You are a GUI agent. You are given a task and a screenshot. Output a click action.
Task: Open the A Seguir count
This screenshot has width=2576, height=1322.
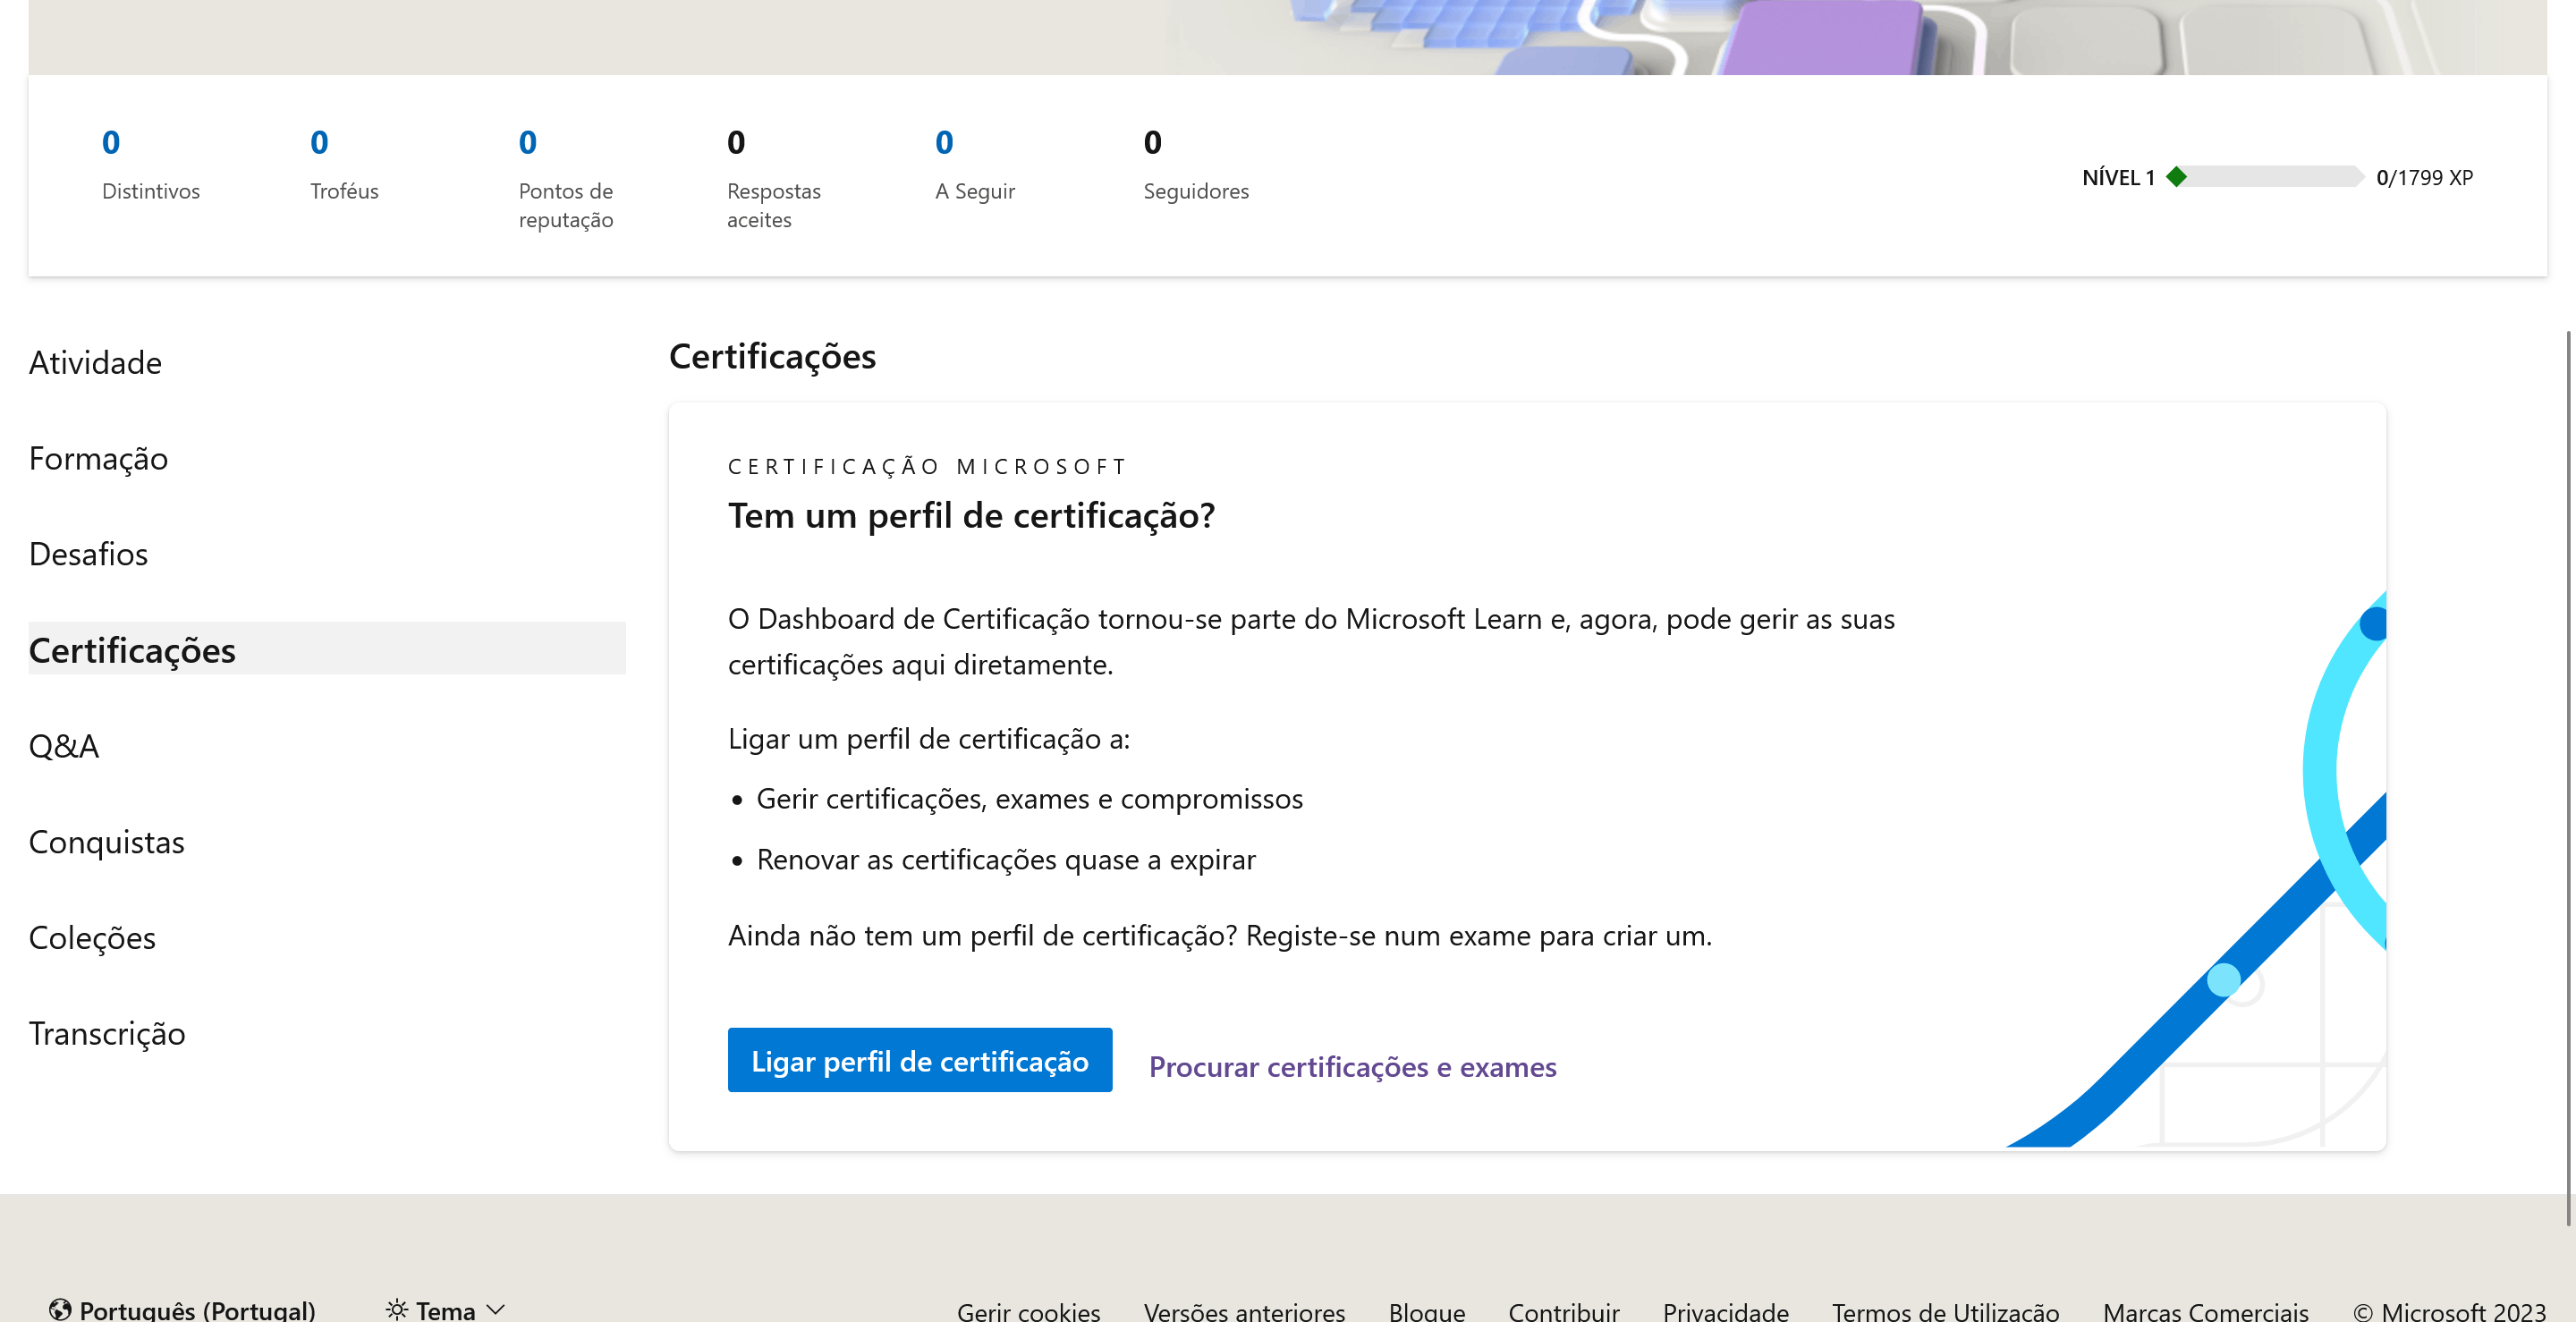tap(944, 143)
